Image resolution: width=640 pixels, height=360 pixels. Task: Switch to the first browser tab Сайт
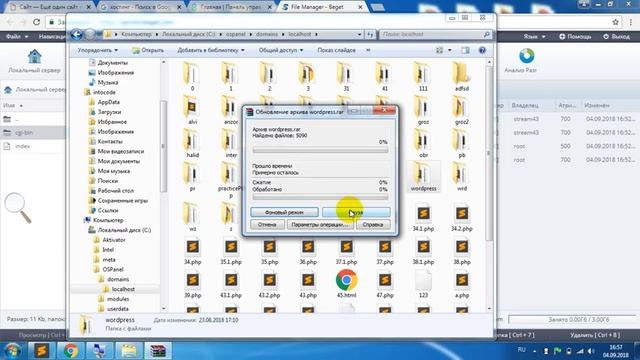click(x=51, y=7)
